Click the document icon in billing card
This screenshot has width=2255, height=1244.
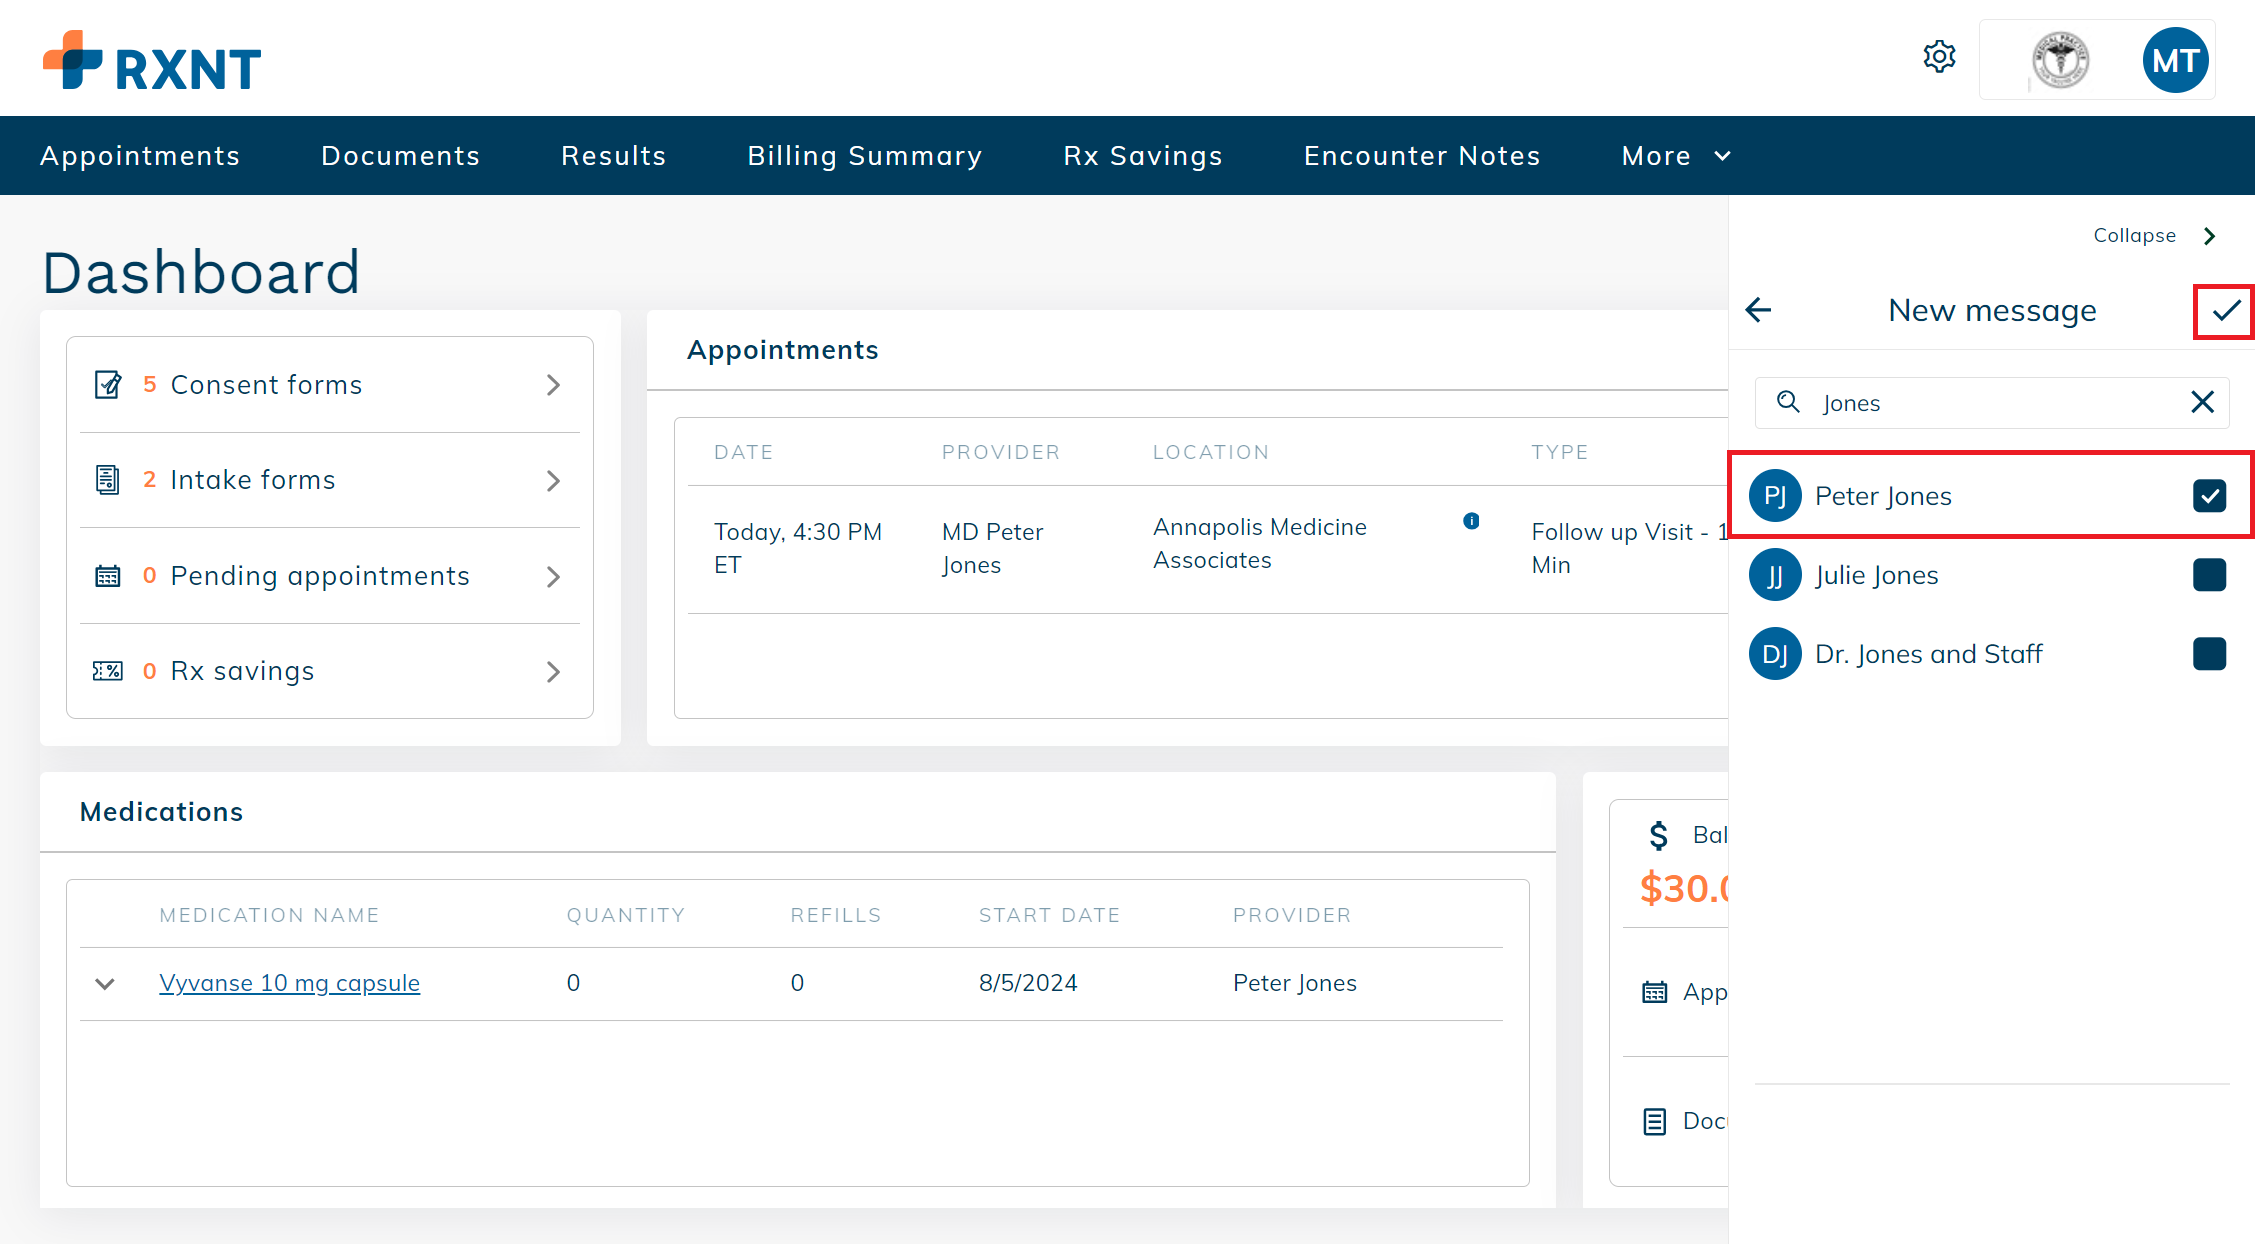coord(1655,1121)
